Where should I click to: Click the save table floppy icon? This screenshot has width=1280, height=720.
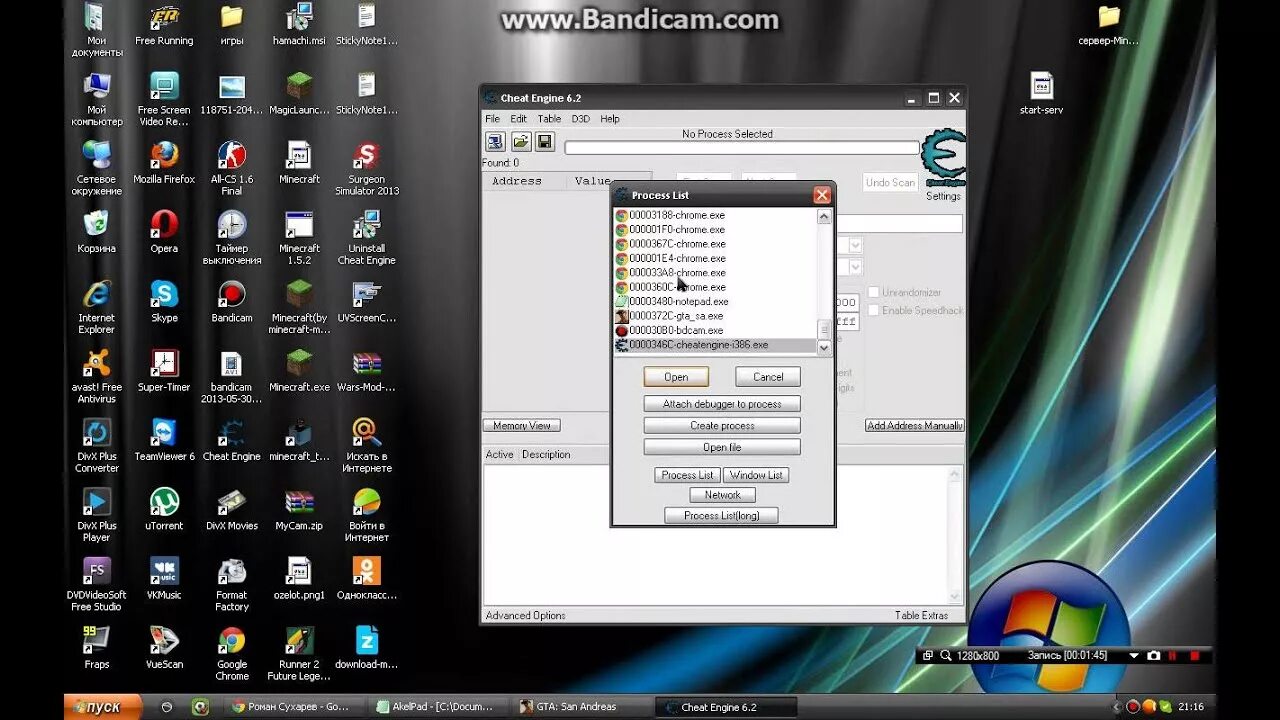(x=544, y=142)
